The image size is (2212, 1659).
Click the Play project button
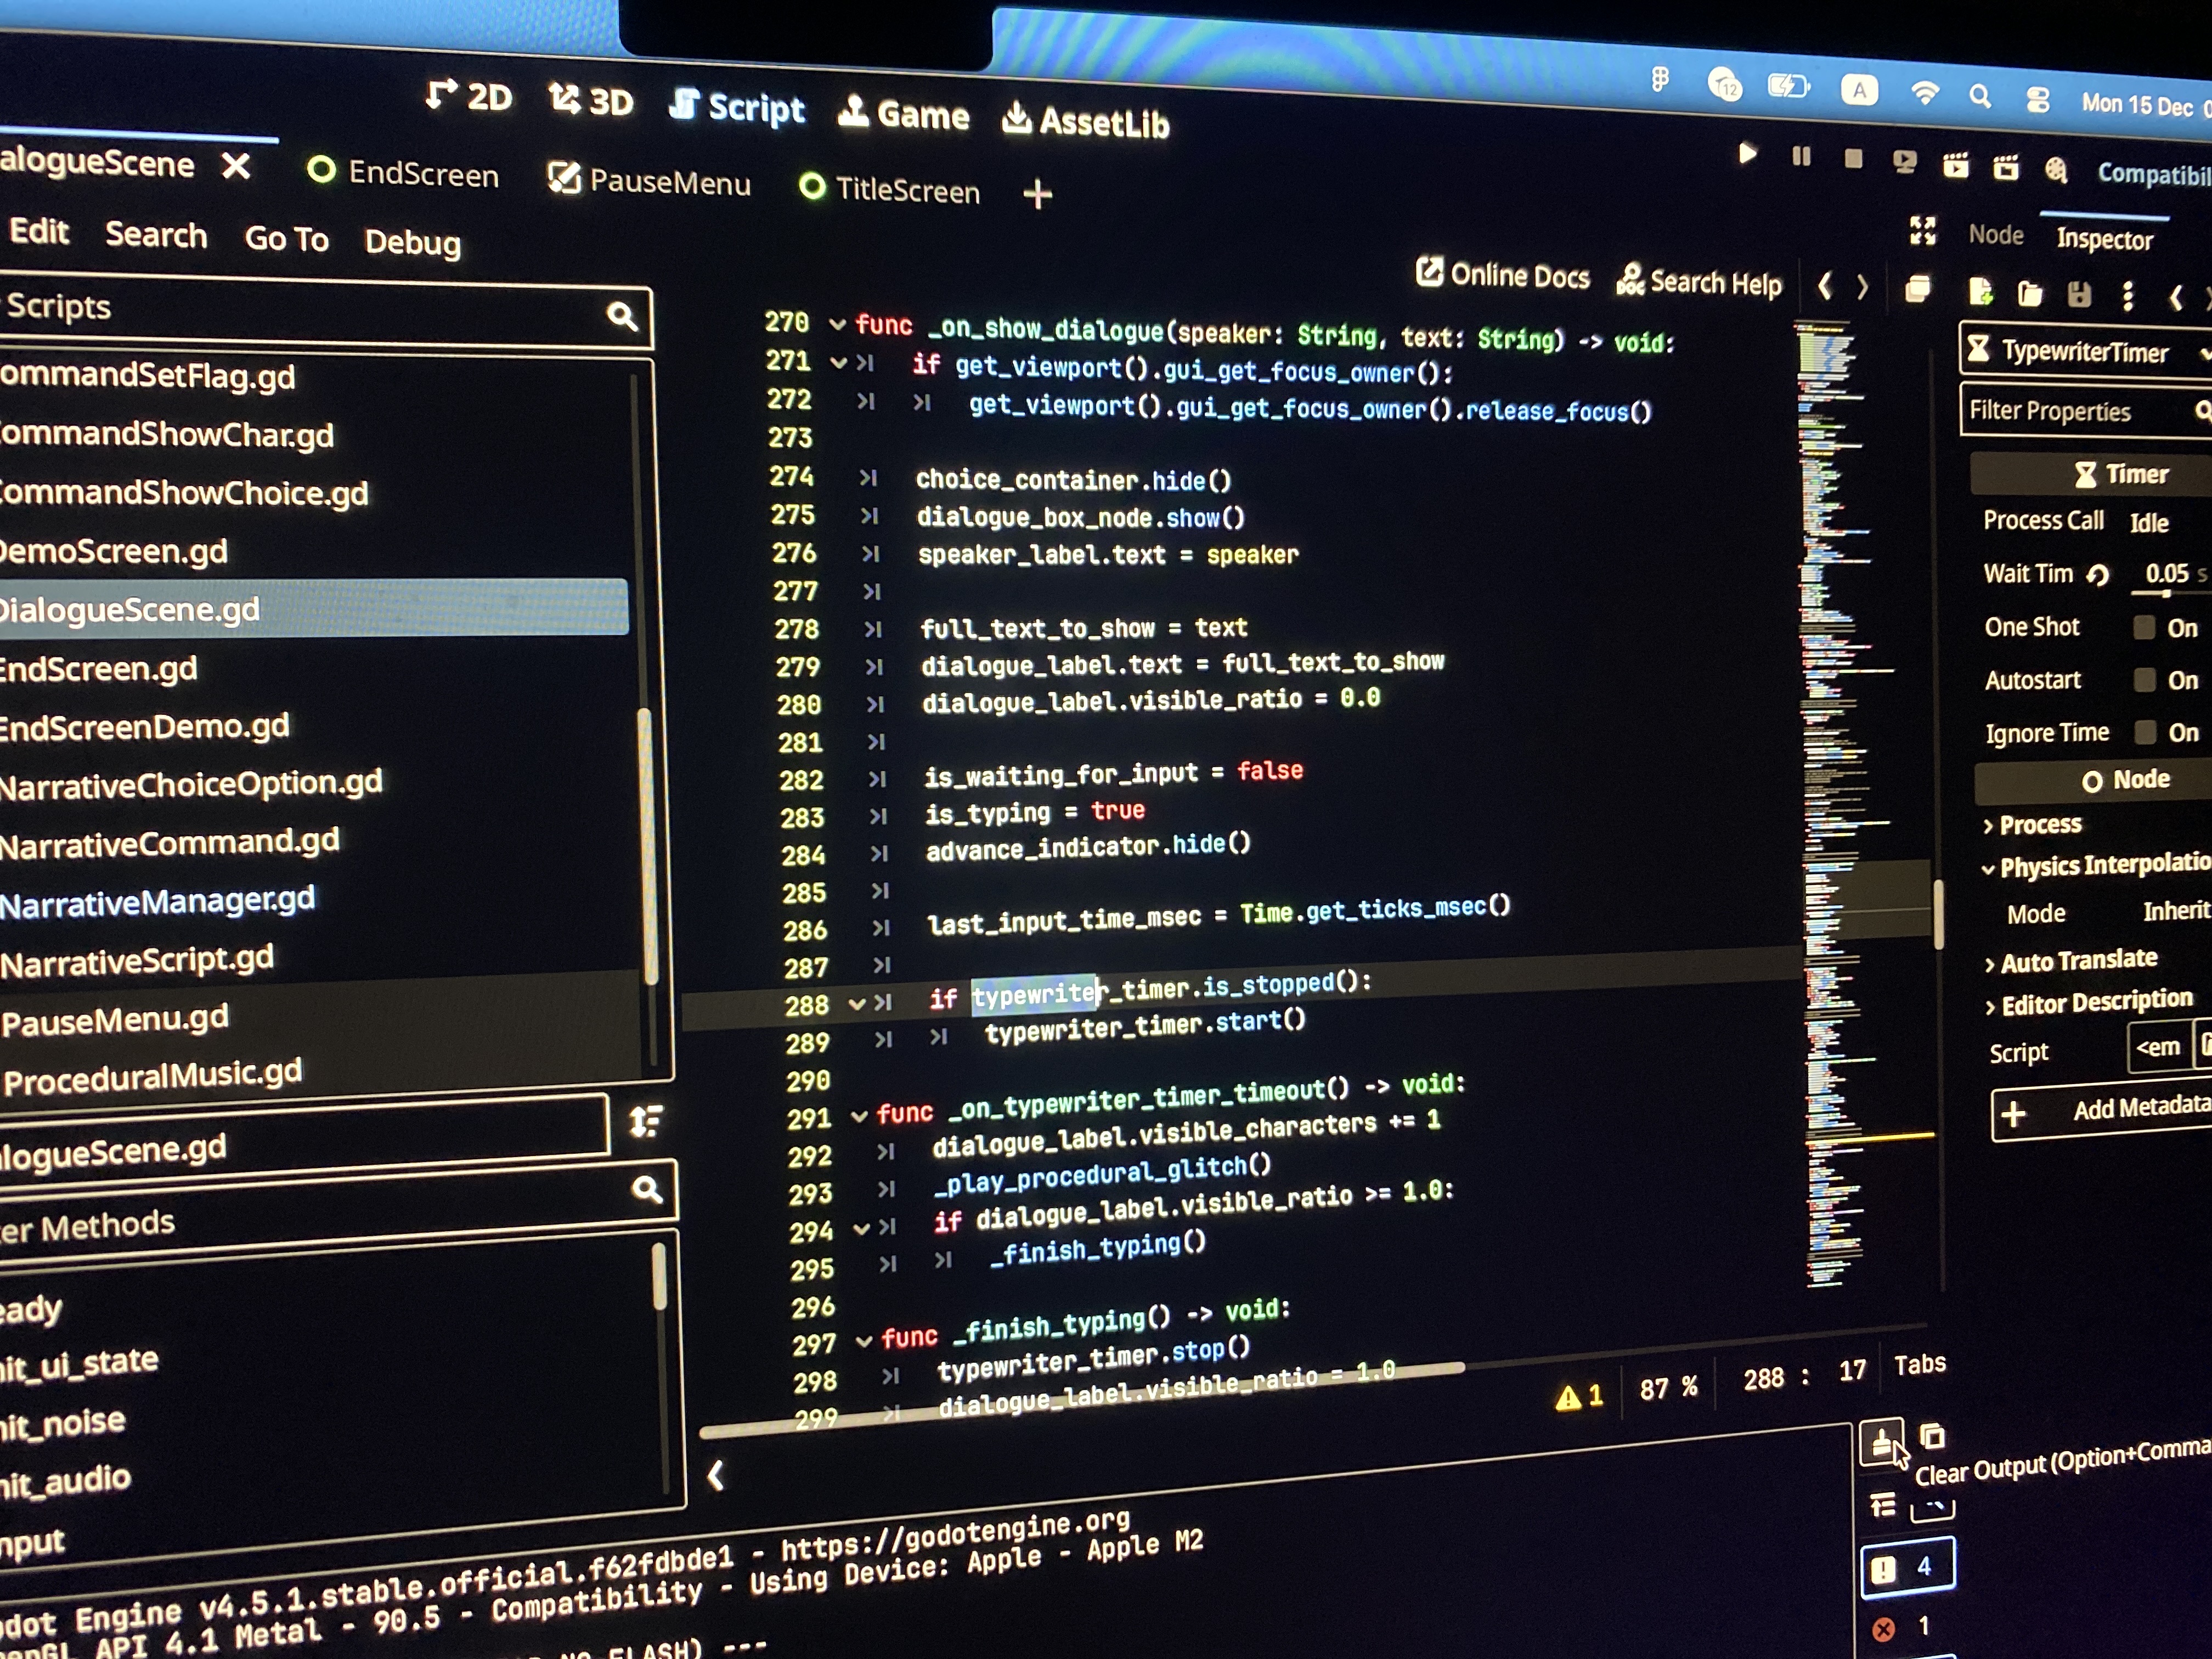click(1747, 154)
